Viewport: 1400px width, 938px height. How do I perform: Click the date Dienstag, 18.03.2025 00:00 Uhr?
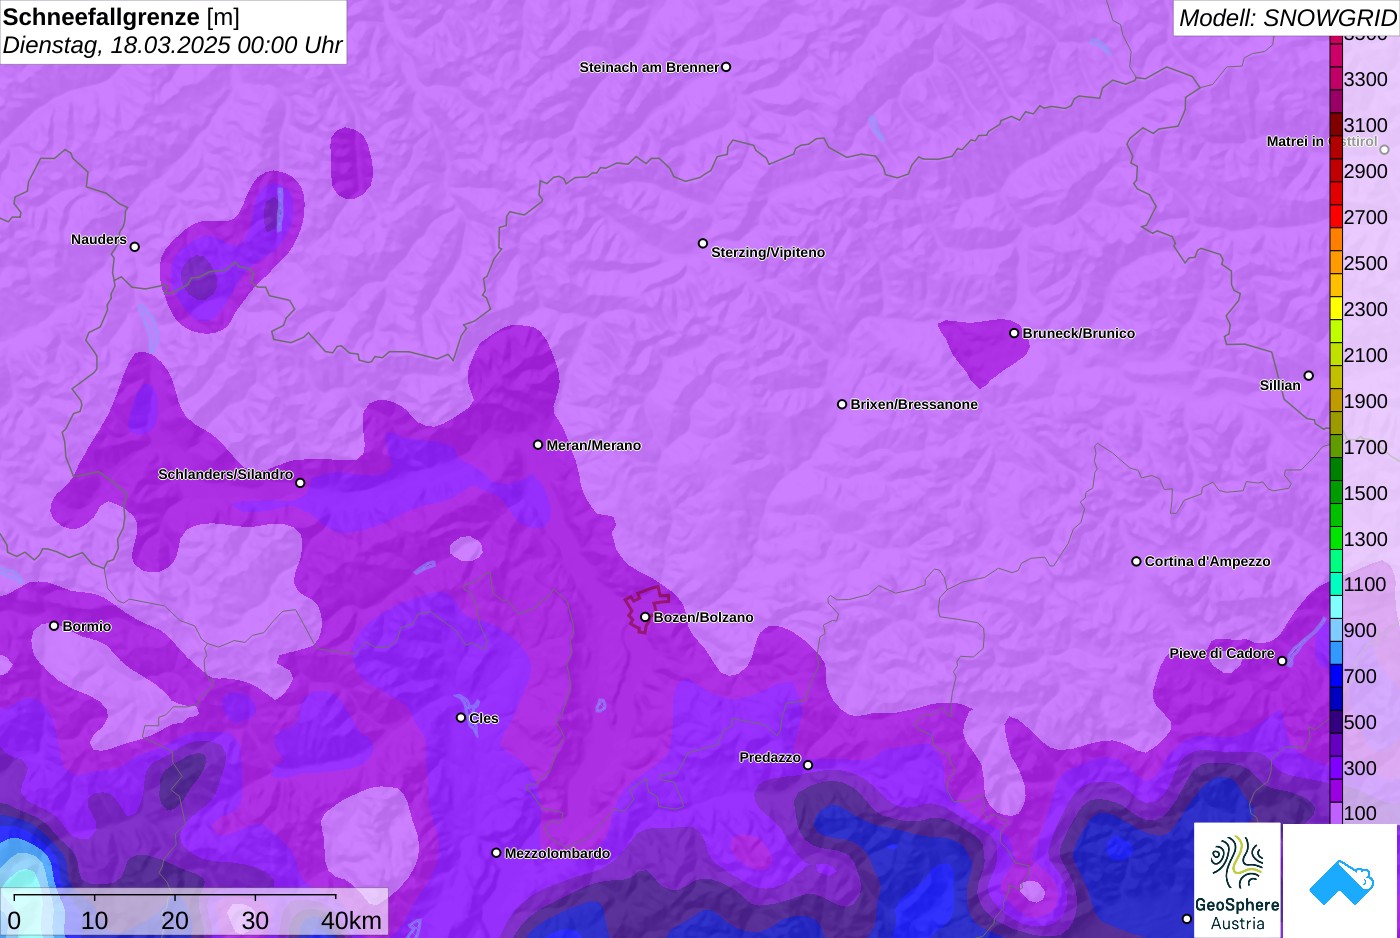pyautogui.click(x=172, y=45)
